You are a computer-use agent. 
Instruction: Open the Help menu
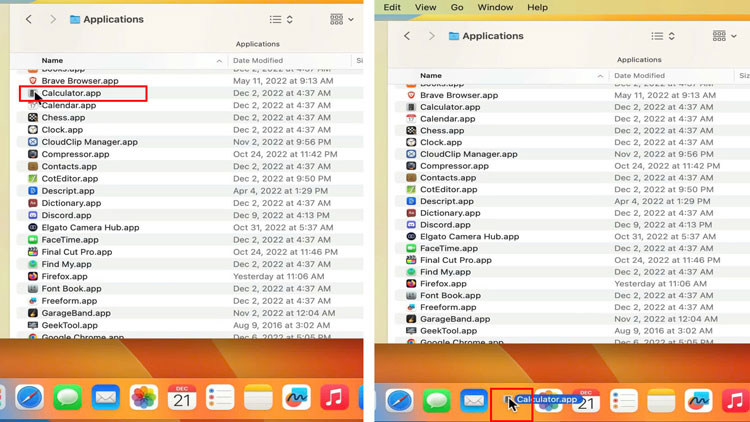pyautogui.click(x=537, y=7)
